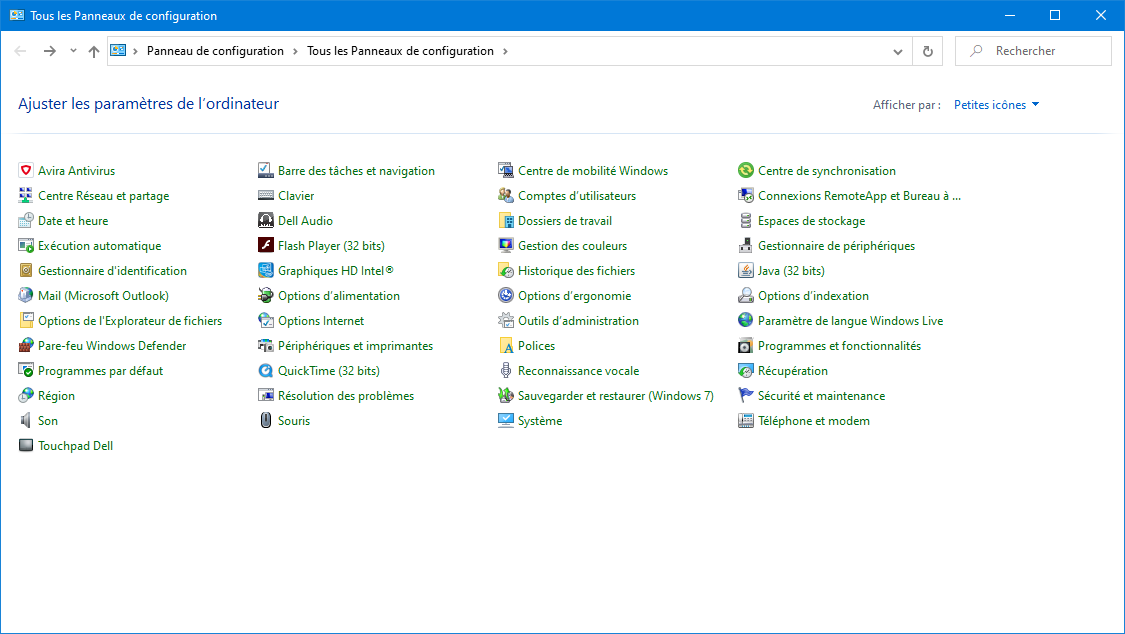Open the Mail (Microsoft Outlook) icon
The width and height of the screenshot is (1125, 634).
click(x=26, y=295)
